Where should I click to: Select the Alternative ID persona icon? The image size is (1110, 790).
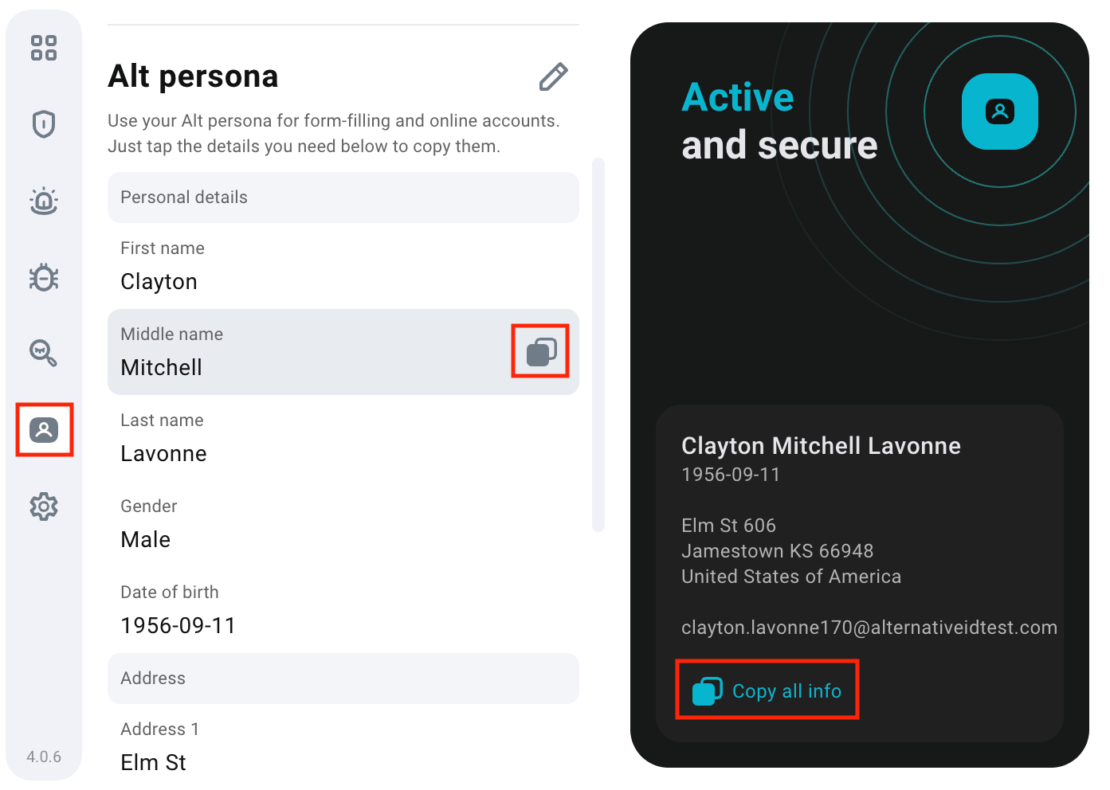click(x=44, y=430)
